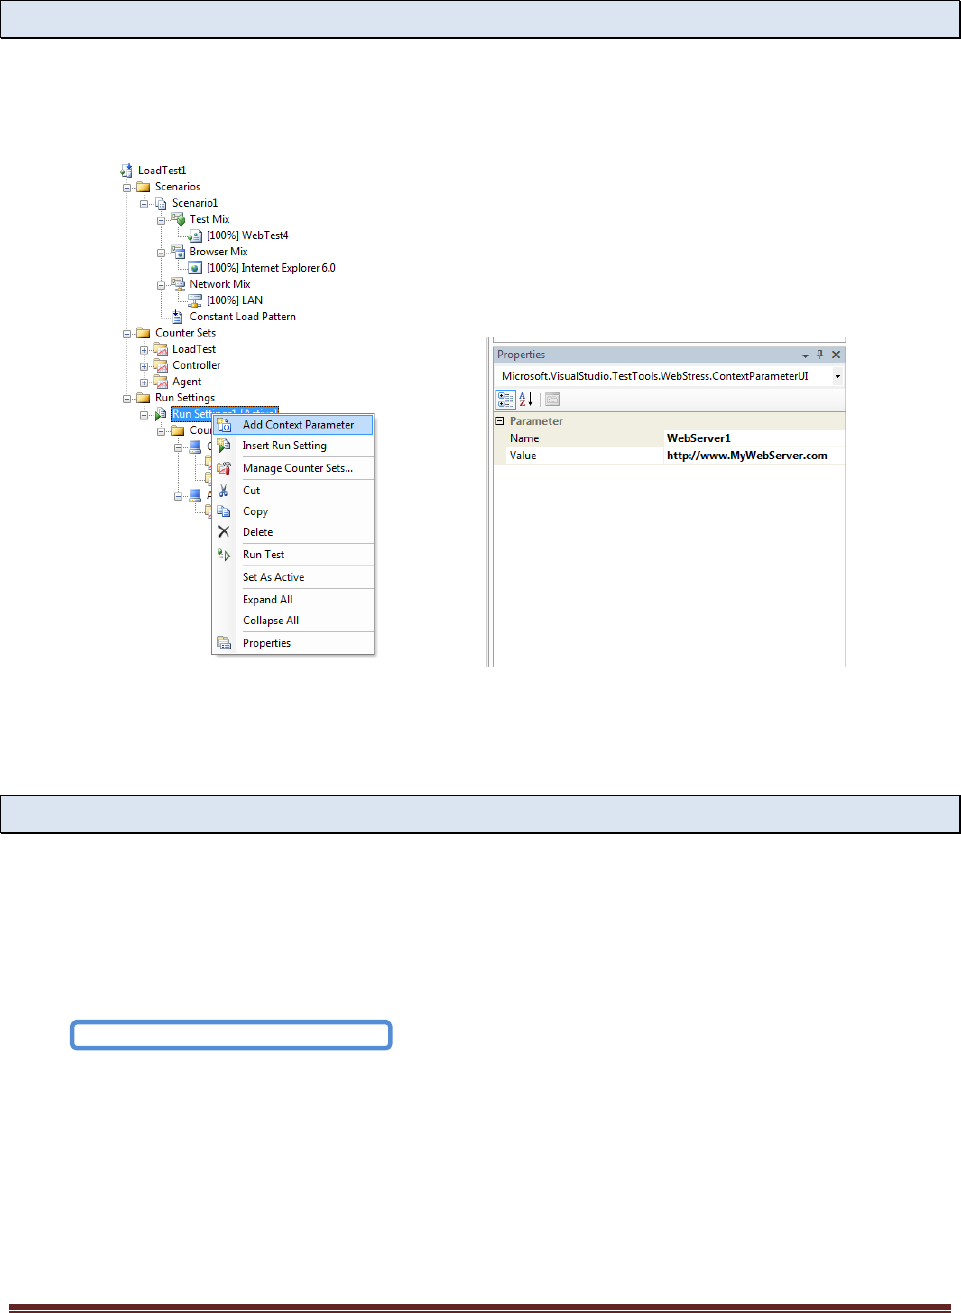Collapse the Run Settings folder node
The height and width of the screenshot is (1313, 961).
[127, 398]
